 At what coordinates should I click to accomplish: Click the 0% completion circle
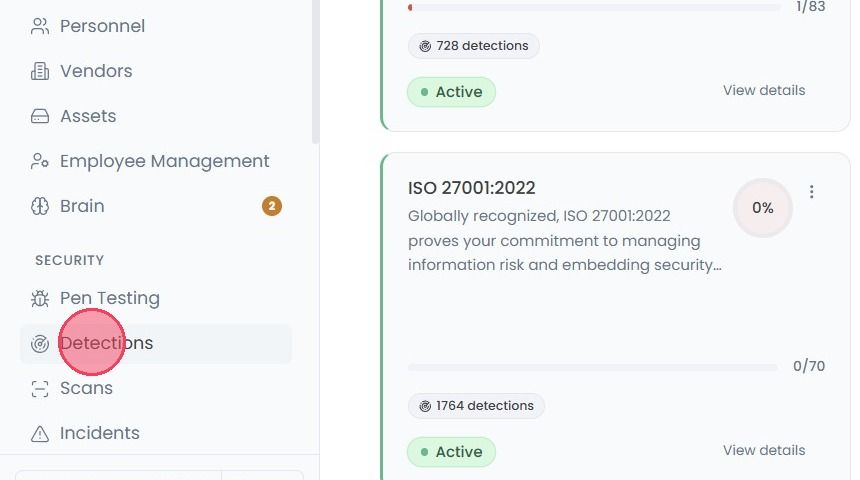762,208
